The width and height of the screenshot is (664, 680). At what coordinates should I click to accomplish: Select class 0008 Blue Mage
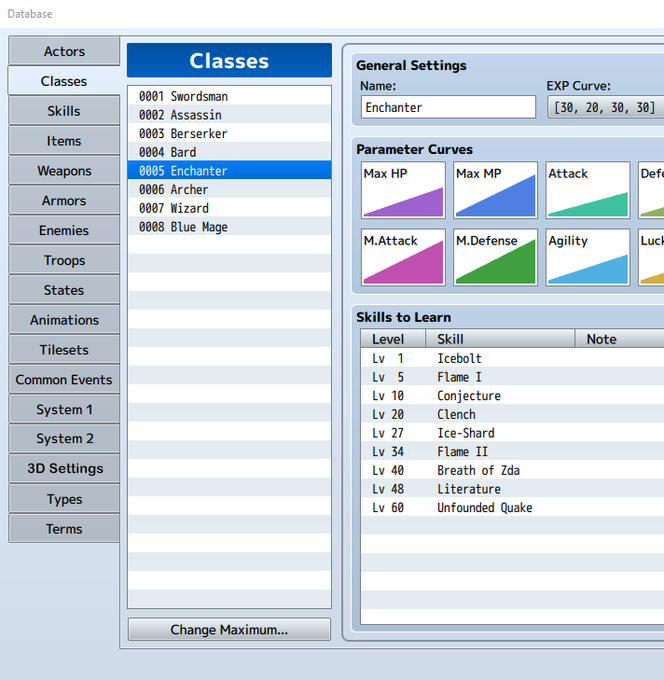click(x=229, y=226)
